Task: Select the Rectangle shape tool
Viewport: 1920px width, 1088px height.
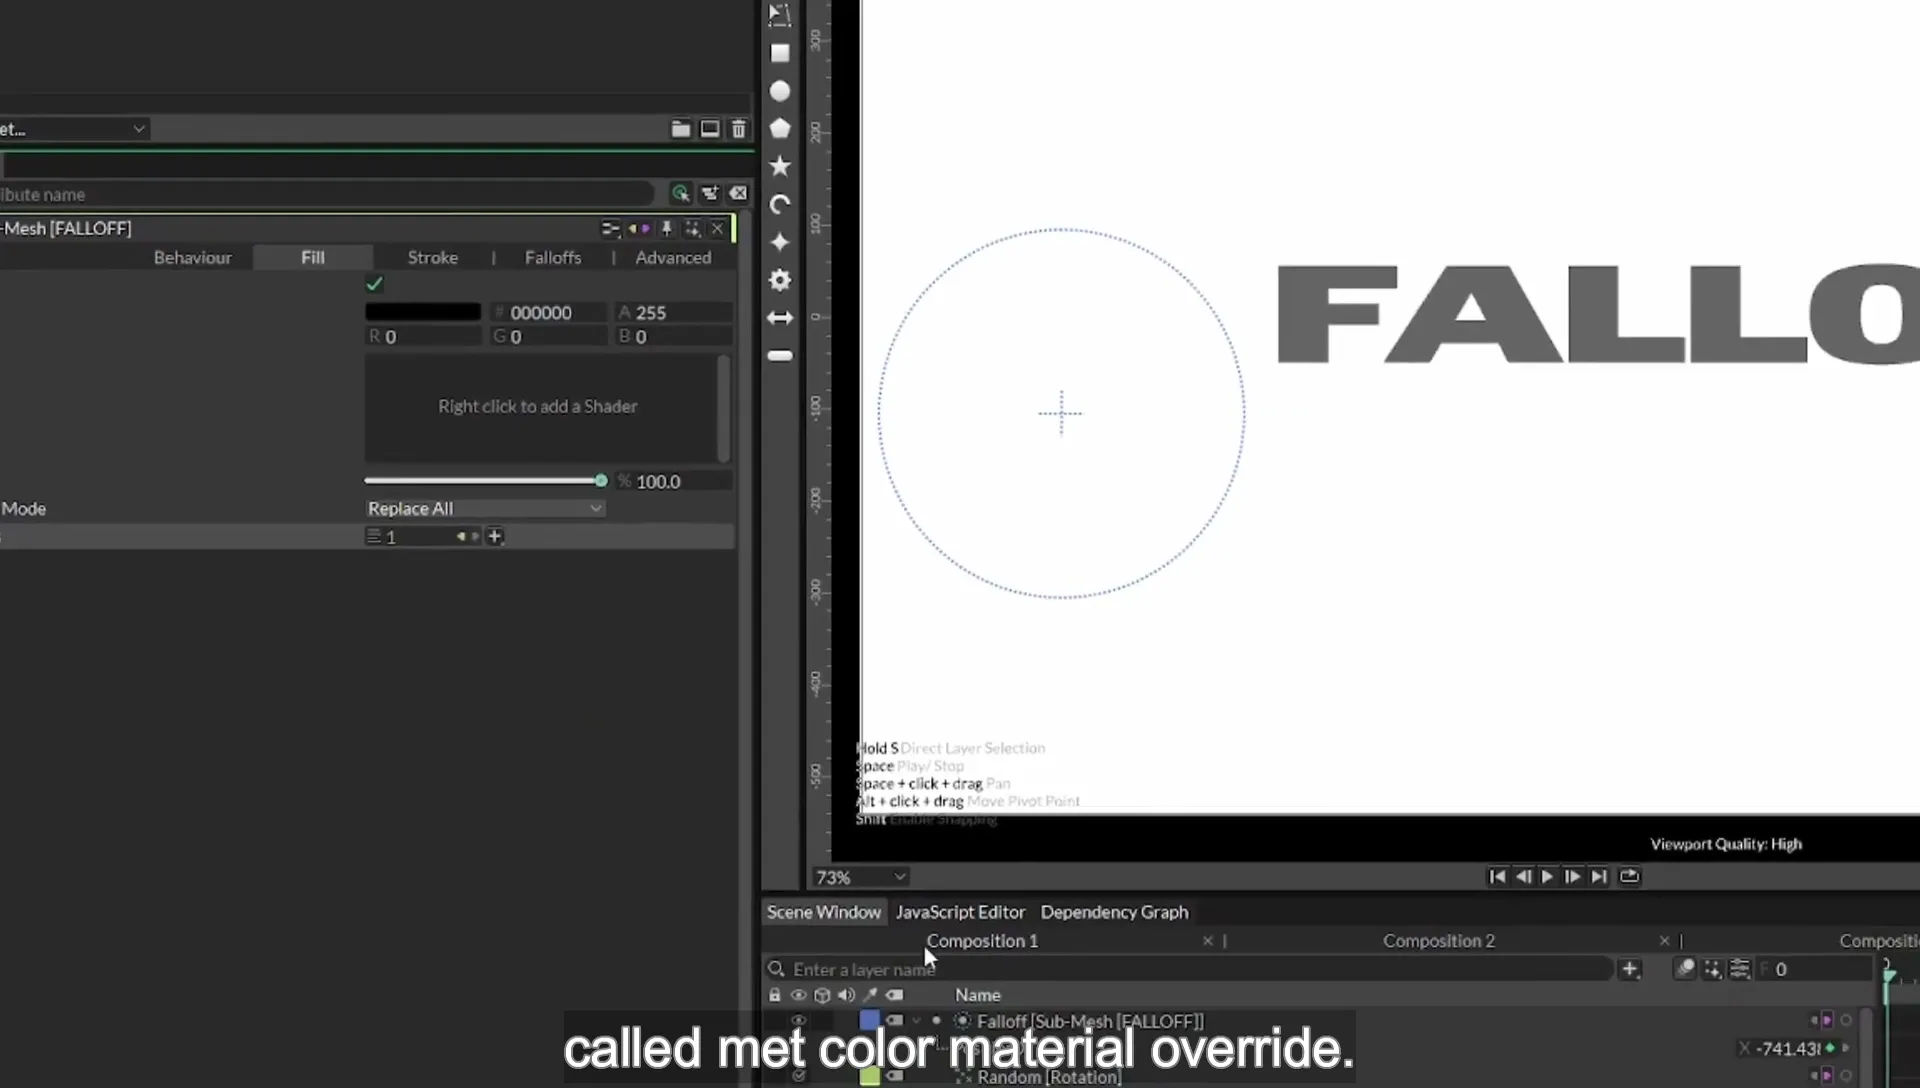Action: [780, 53]
